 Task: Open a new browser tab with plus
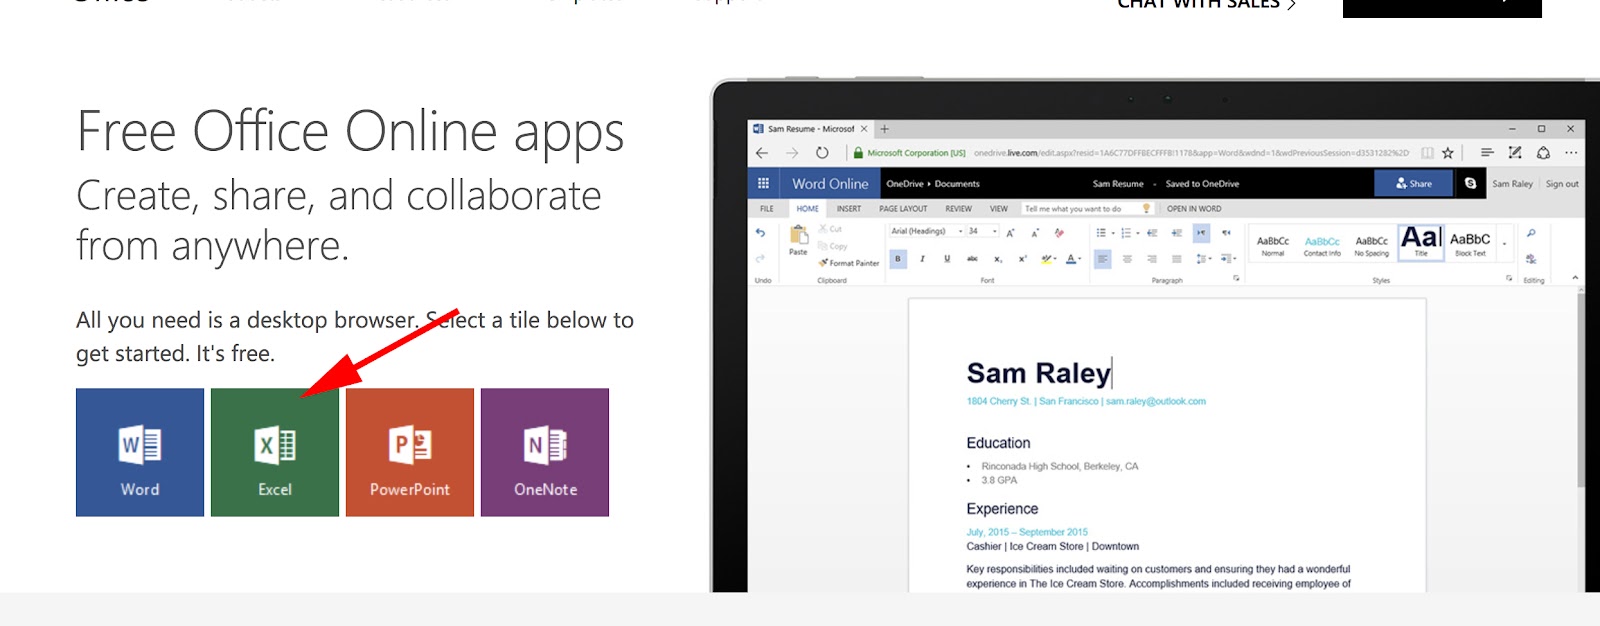tap(884, 129)
